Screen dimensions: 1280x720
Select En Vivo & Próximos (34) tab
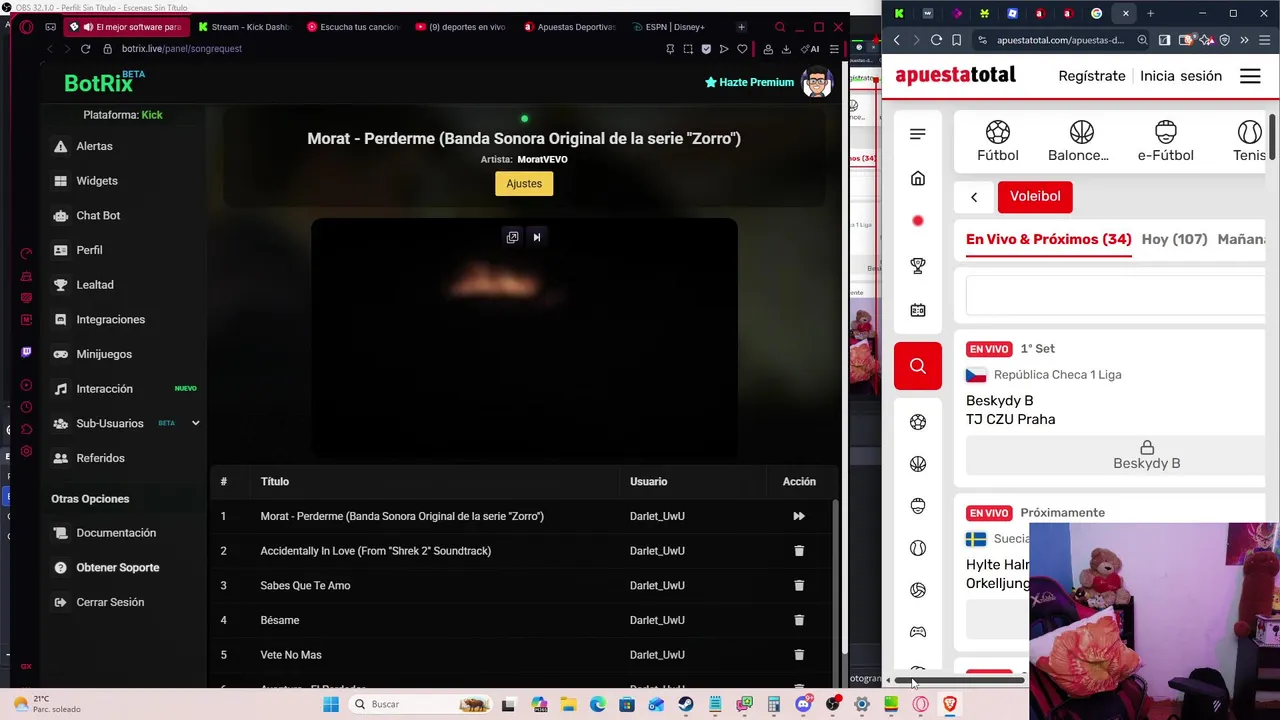coord(1049,240)
